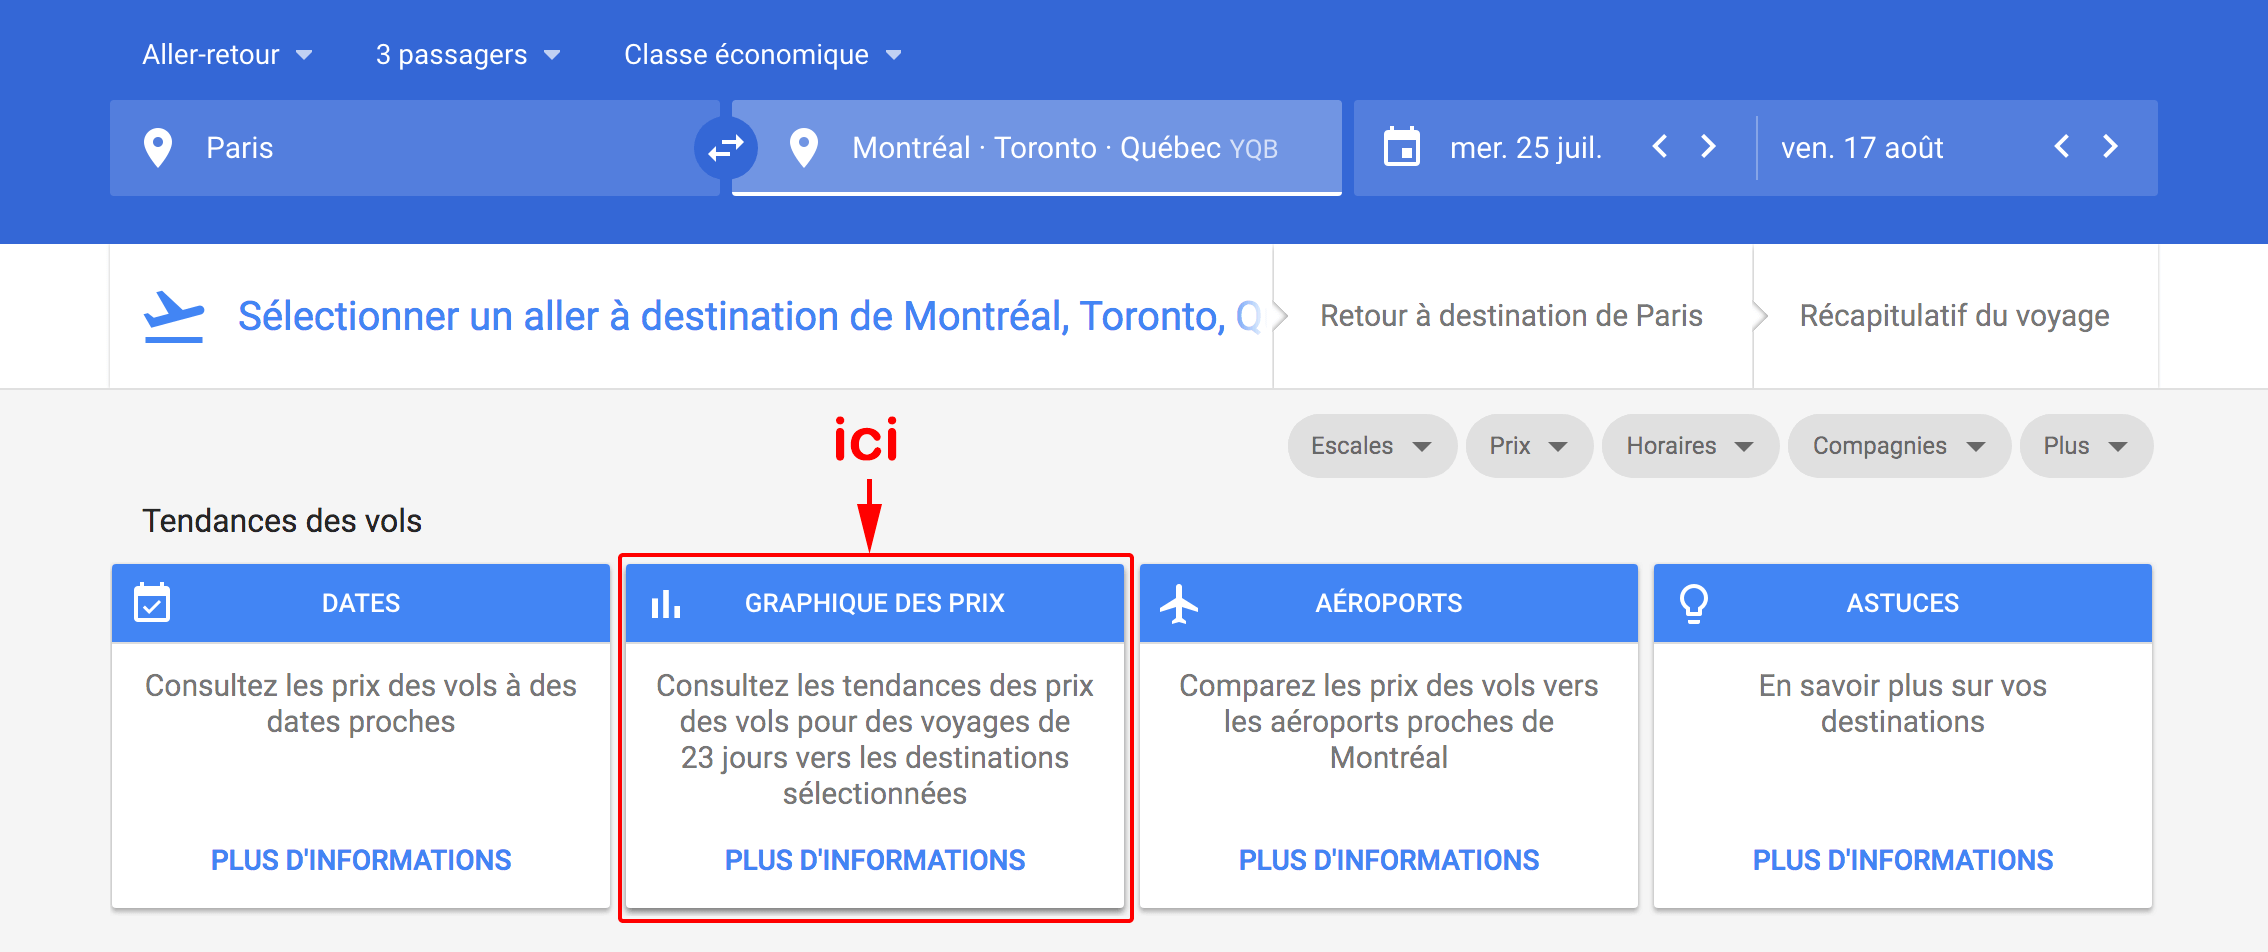Switch to Récapitulatif du voyage step

coord(1954,316)
